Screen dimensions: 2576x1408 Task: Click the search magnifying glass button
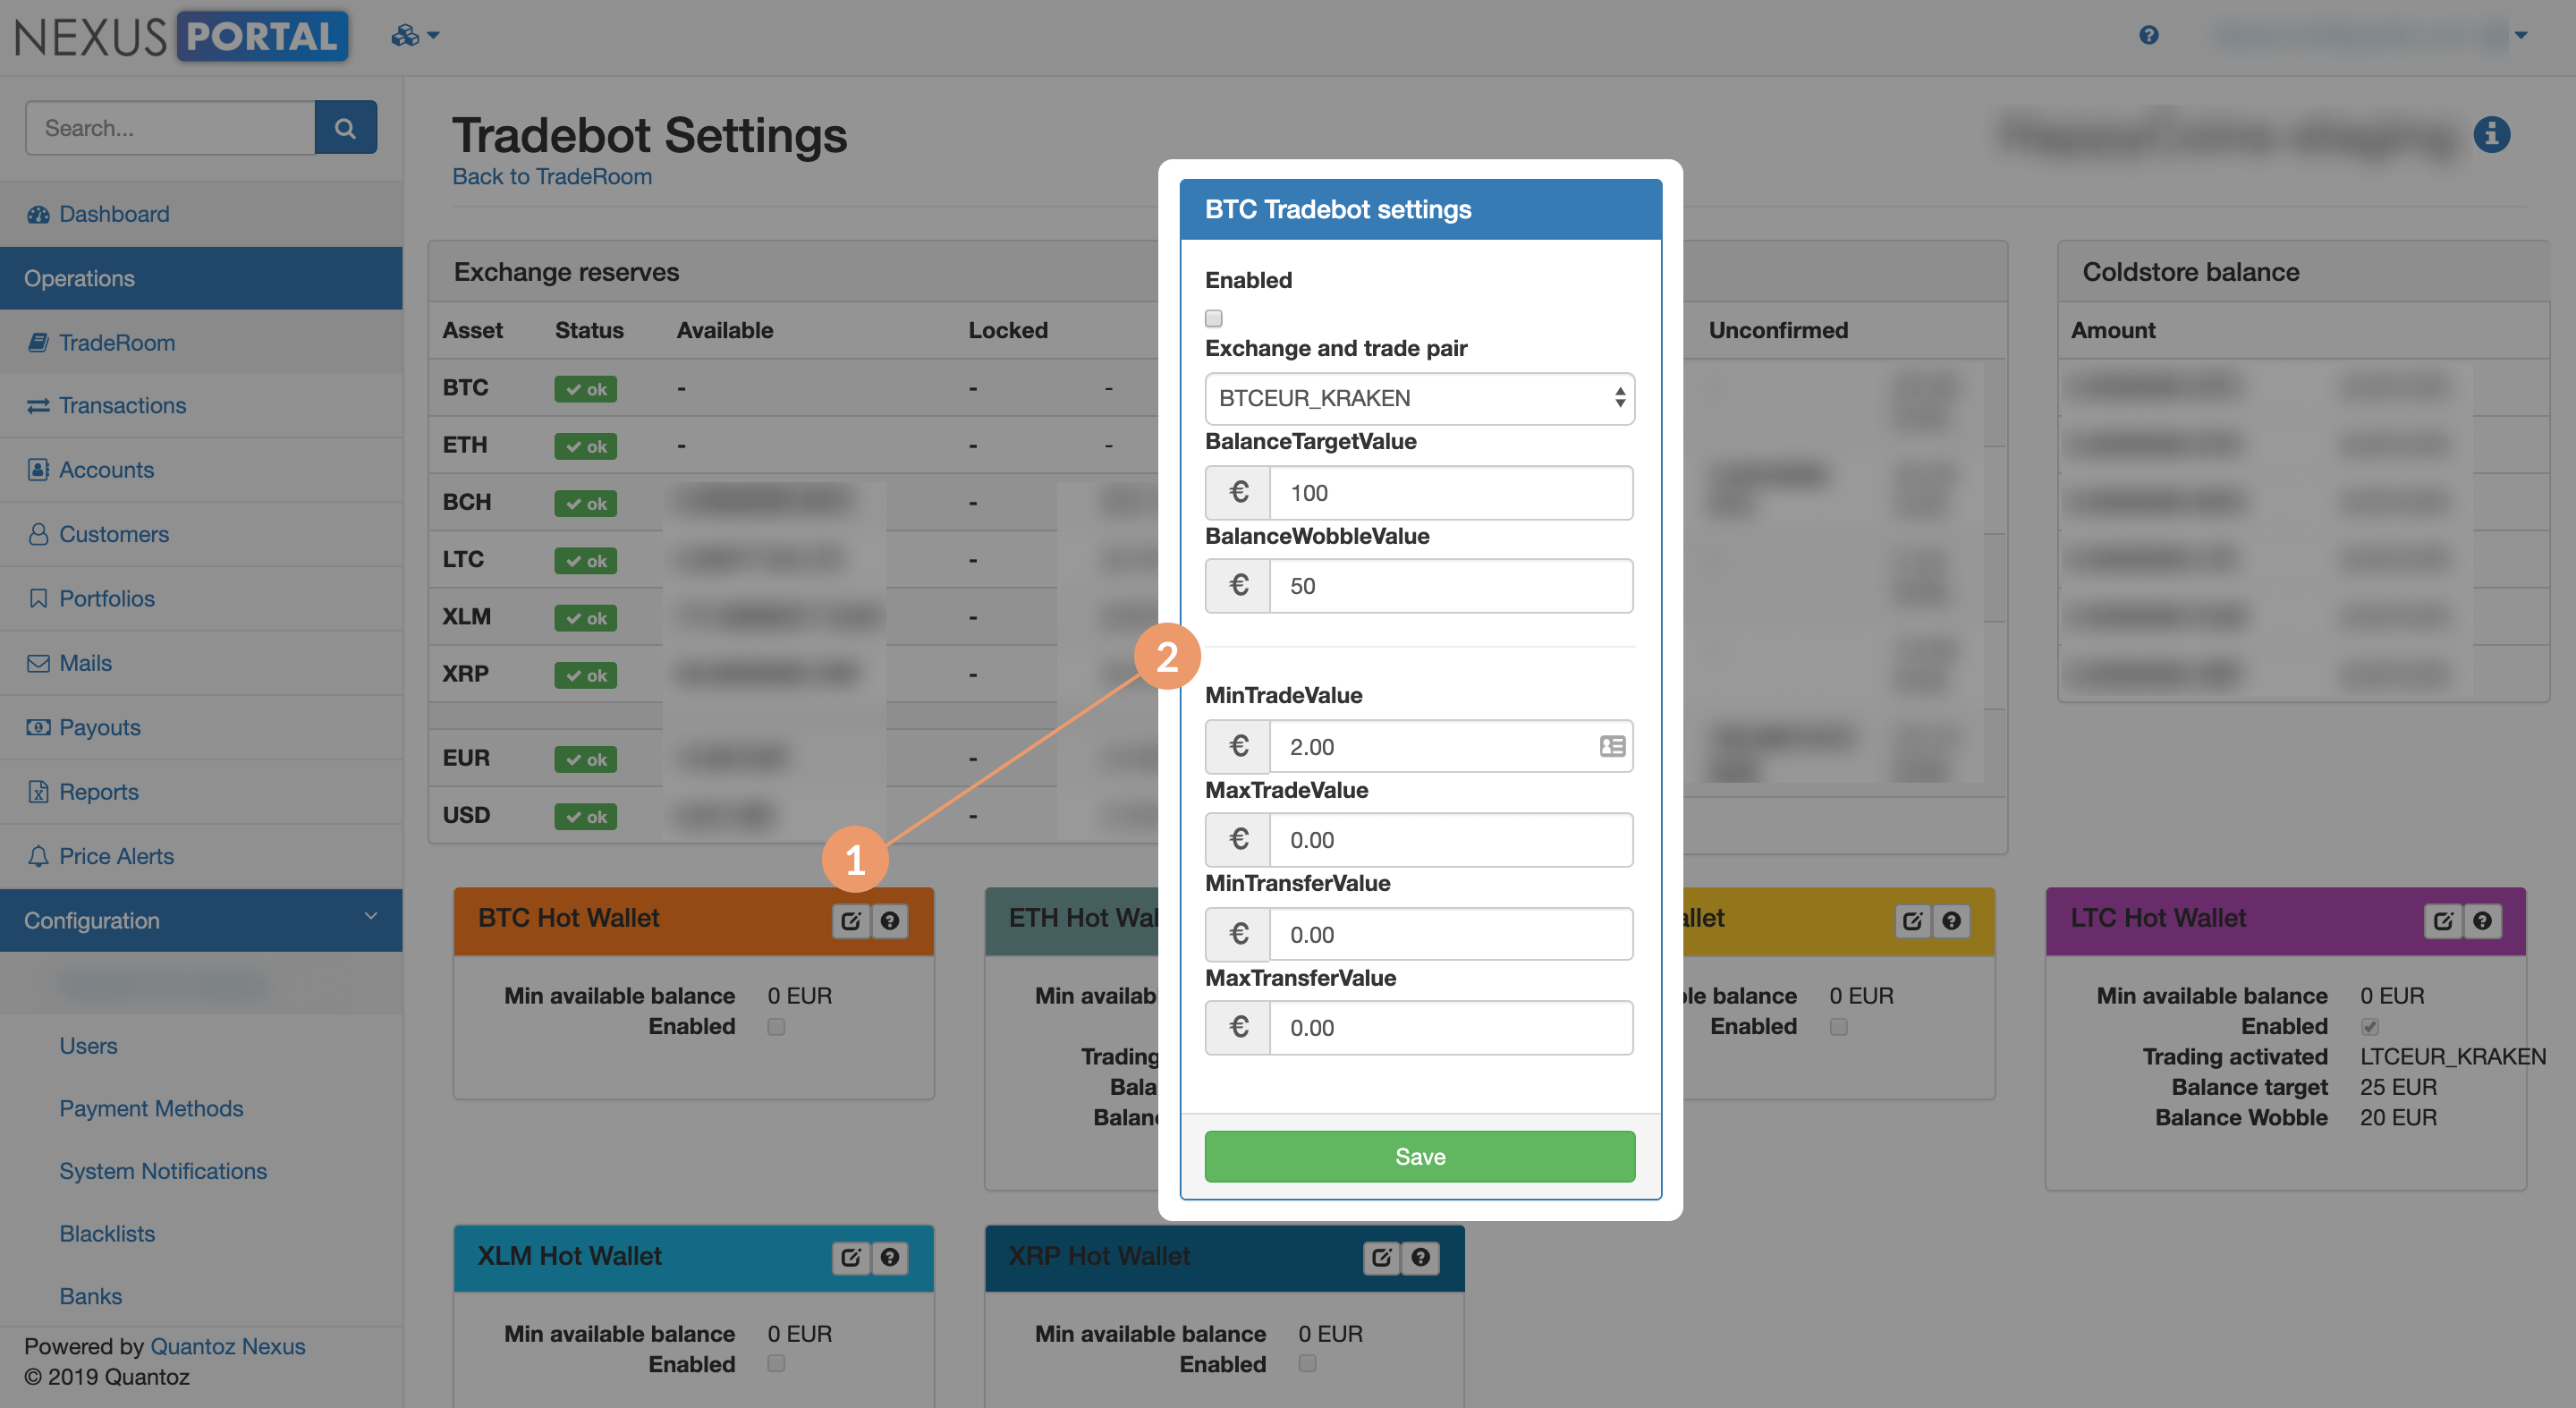(346, 127)
